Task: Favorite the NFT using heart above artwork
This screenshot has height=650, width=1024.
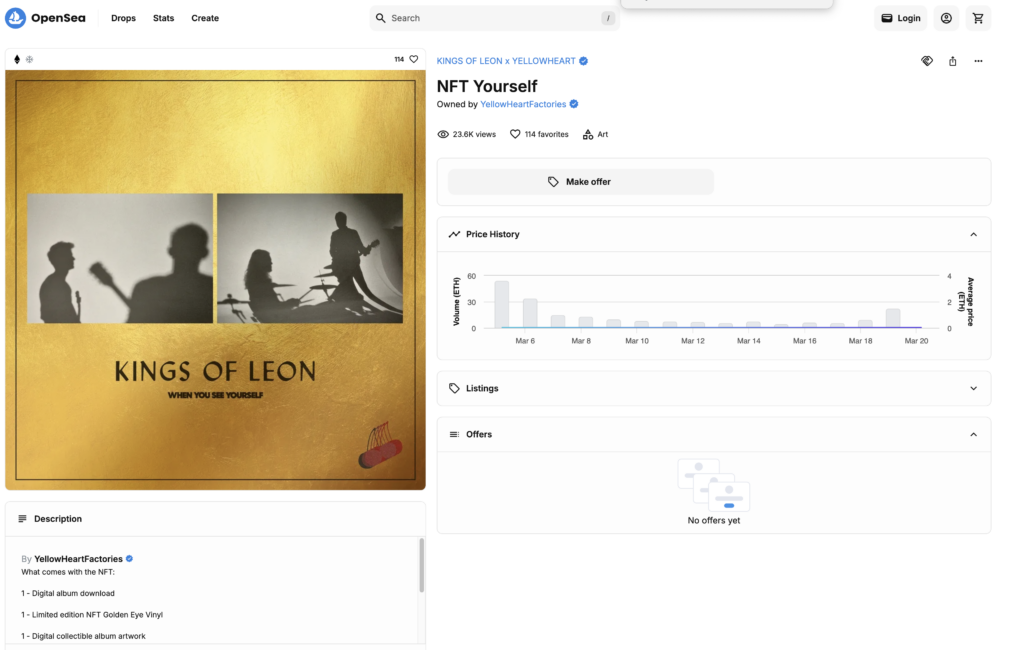Action: tap(413, 59)
